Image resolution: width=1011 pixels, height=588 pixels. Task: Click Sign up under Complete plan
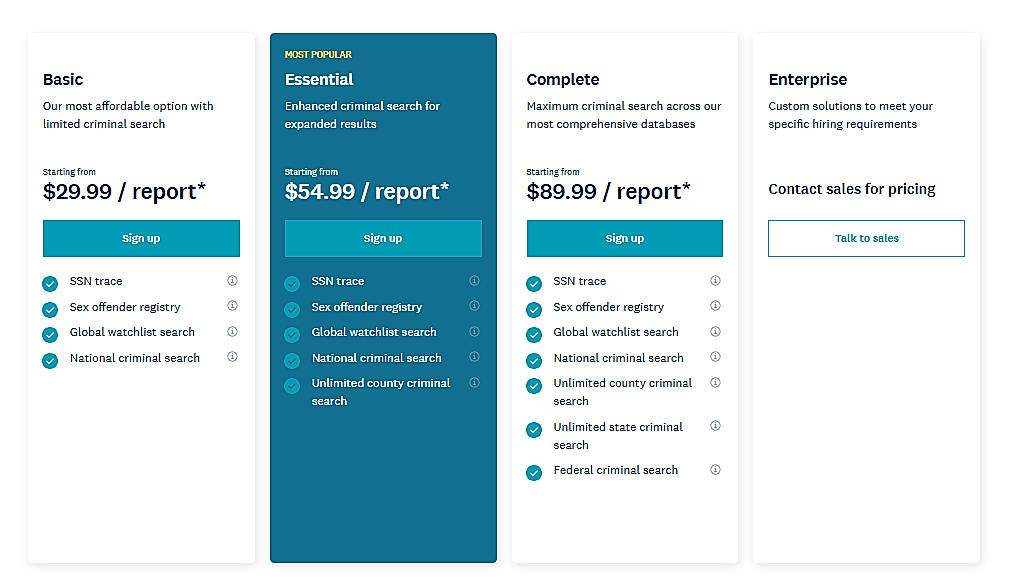[x=625, y=239]
